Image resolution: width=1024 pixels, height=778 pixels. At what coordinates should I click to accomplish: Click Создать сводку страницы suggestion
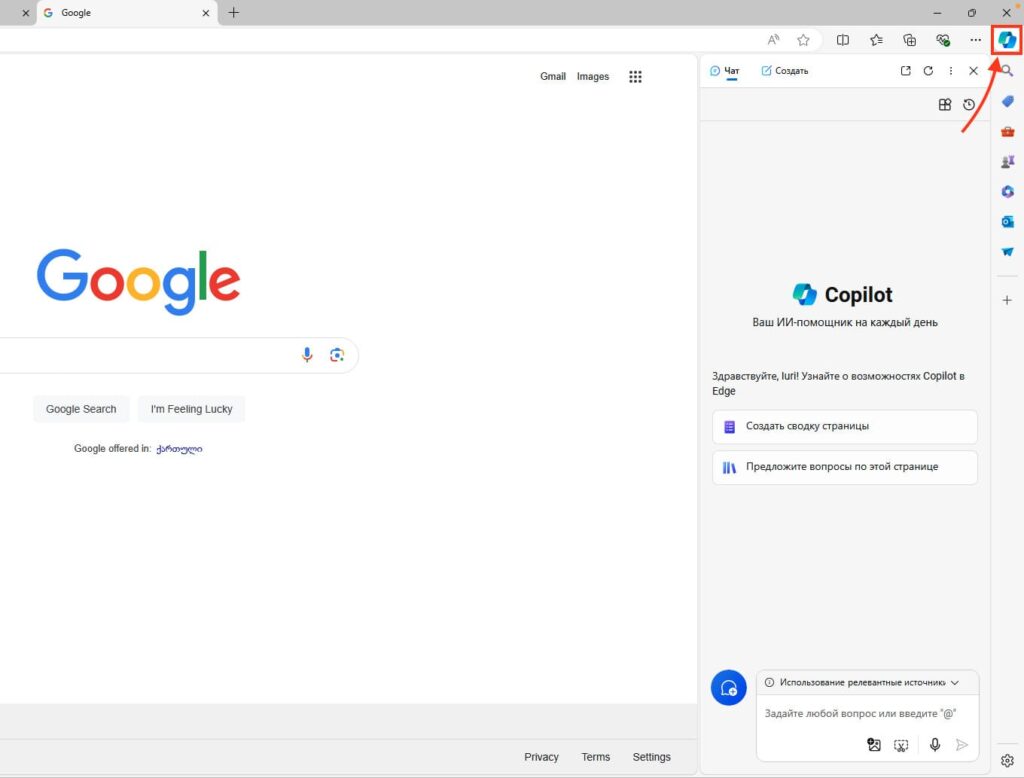click(x=844, y=427)
